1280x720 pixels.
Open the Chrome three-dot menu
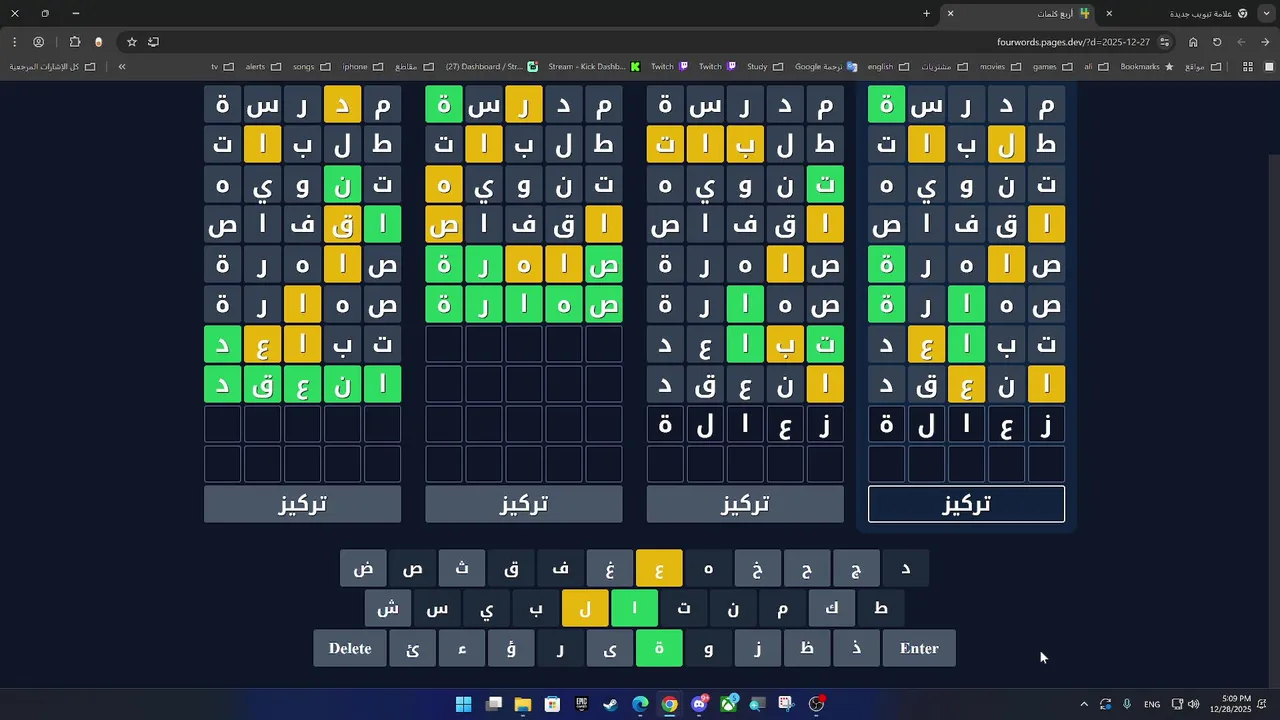pyautogui.click(x=14, y=42)
